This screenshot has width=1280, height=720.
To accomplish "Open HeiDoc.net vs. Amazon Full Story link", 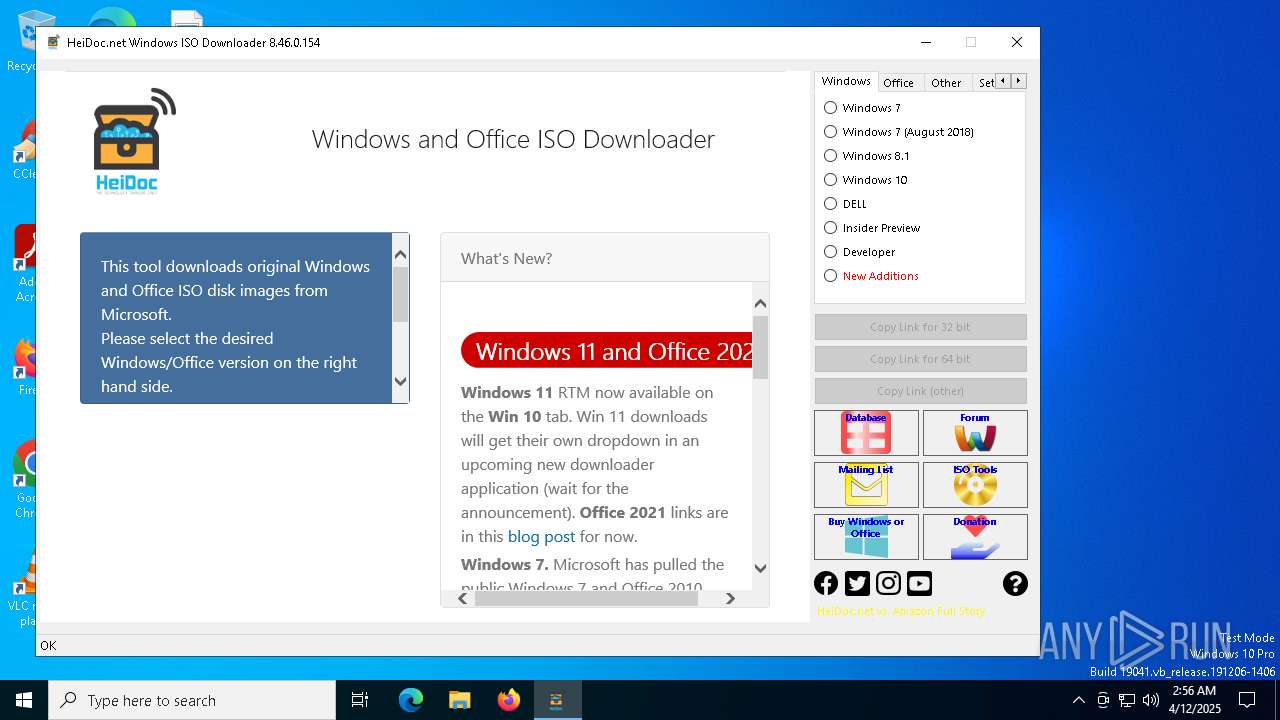I will pos(901,611).
